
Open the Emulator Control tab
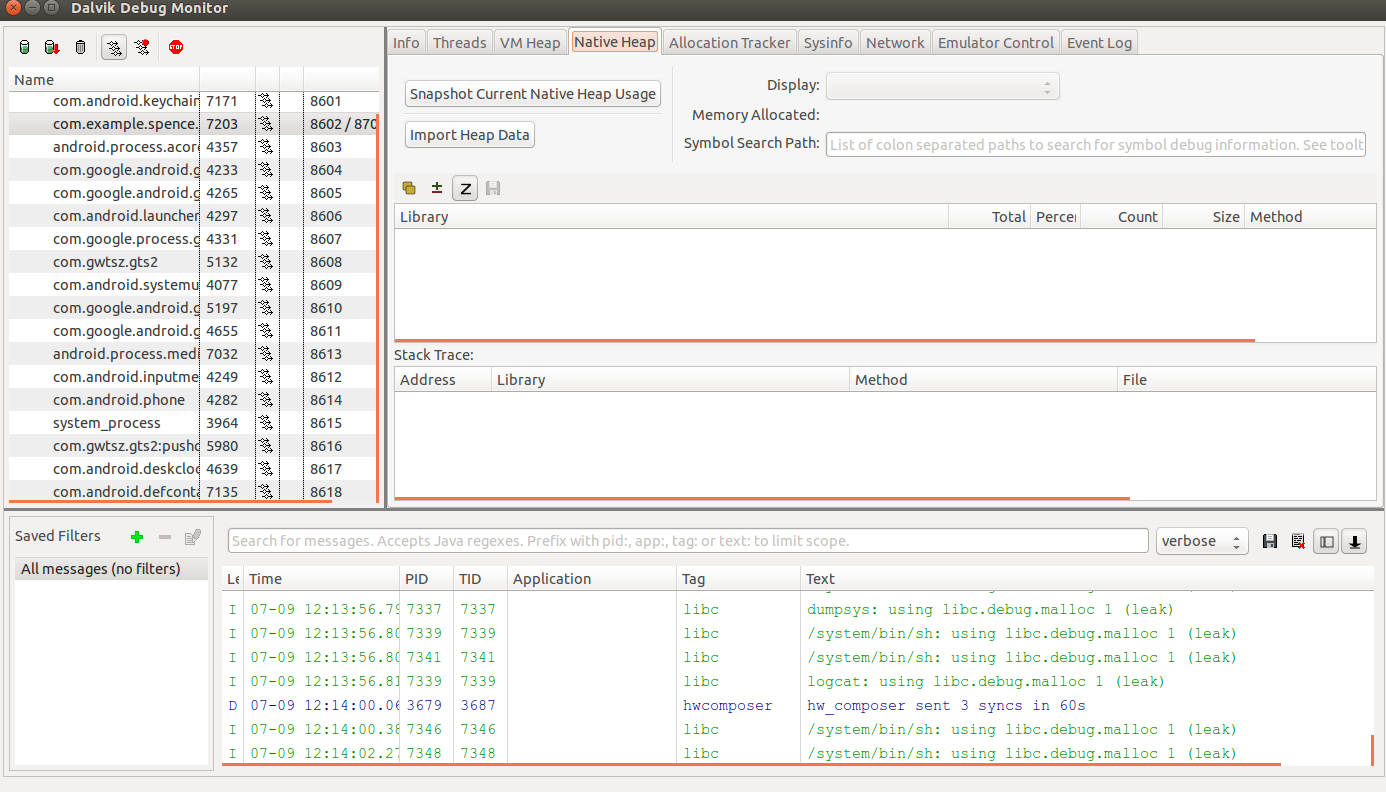(995, 42)
